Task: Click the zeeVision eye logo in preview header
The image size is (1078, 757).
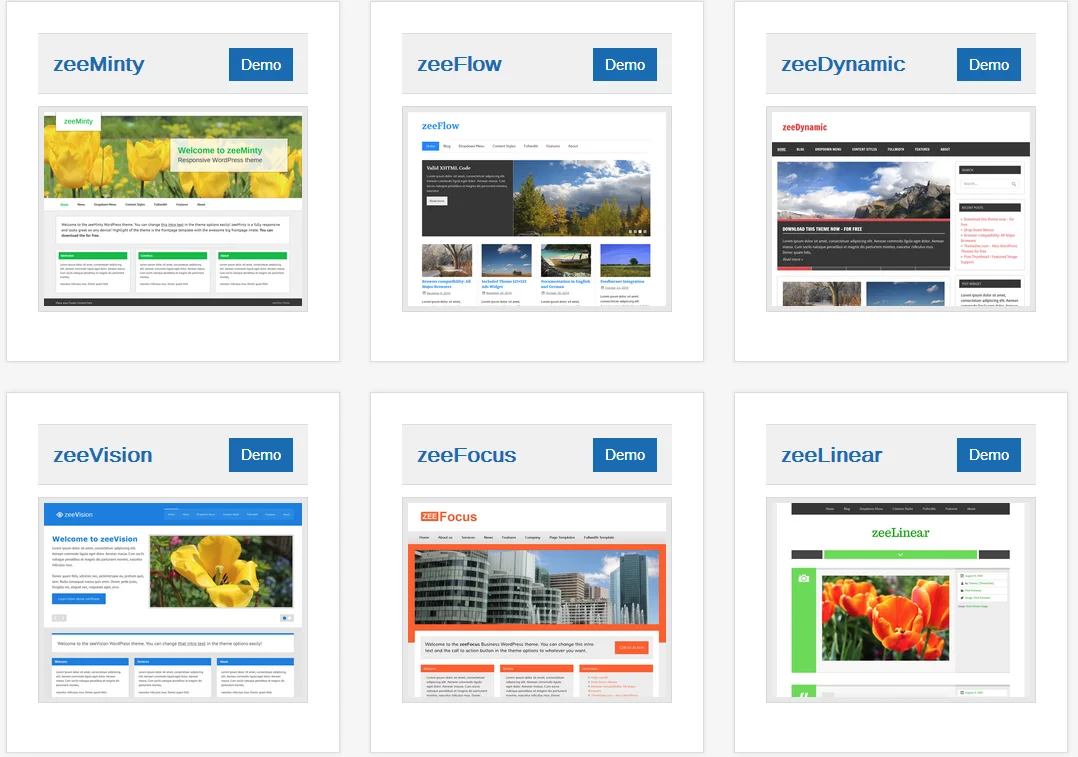Action: pos(74,514)
